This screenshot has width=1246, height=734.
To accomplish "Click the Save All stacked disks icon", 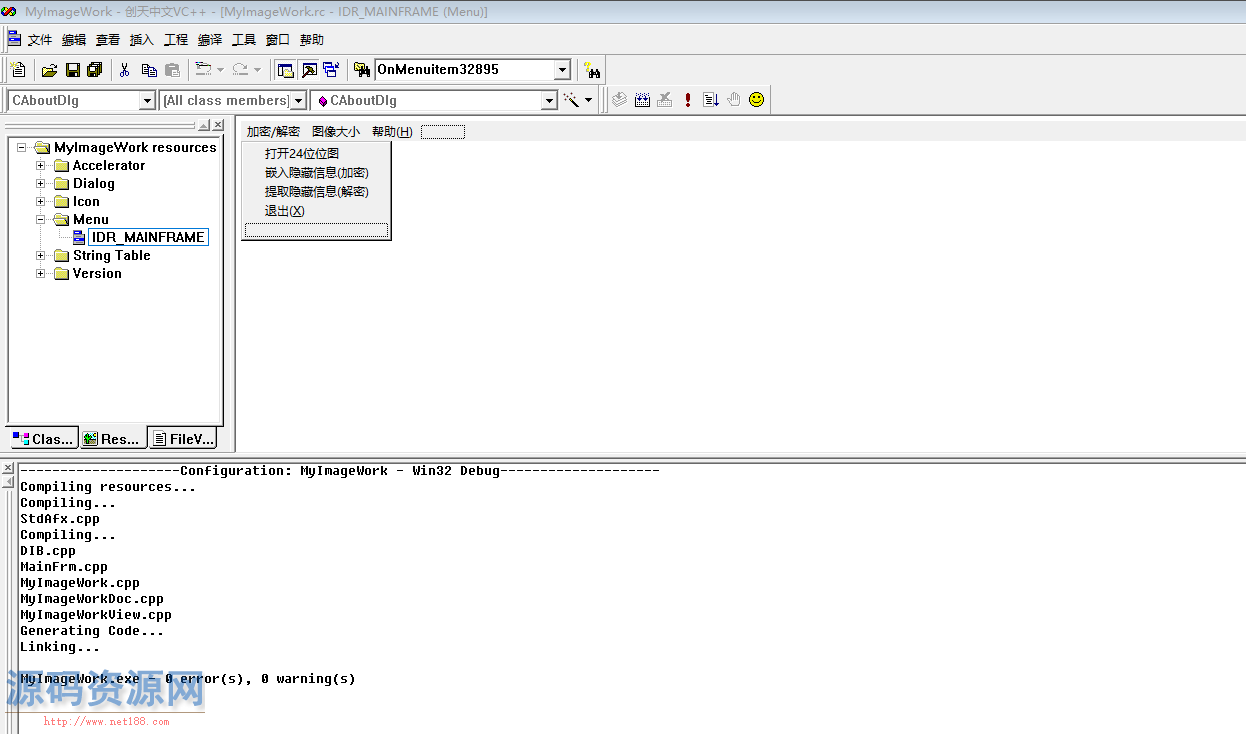I will pos(95,70).
